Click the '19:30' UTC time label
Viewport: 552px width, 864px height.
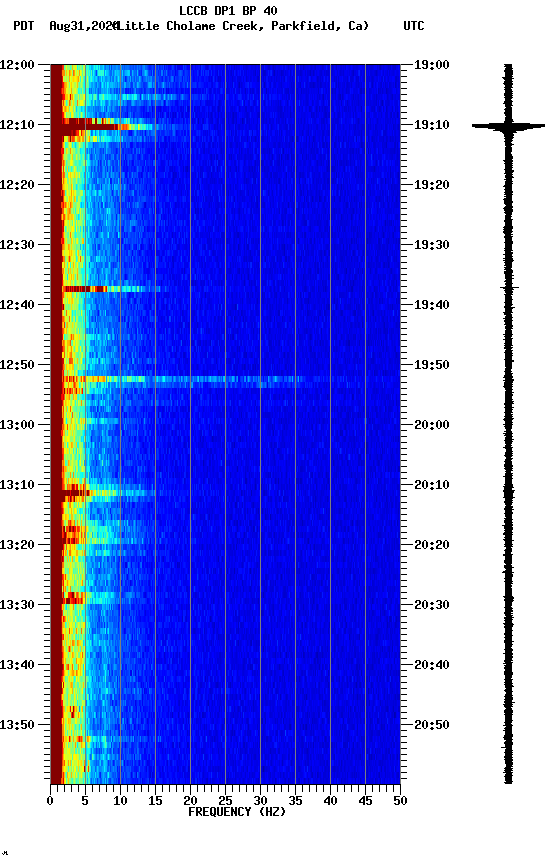click(x=432, y=245)
